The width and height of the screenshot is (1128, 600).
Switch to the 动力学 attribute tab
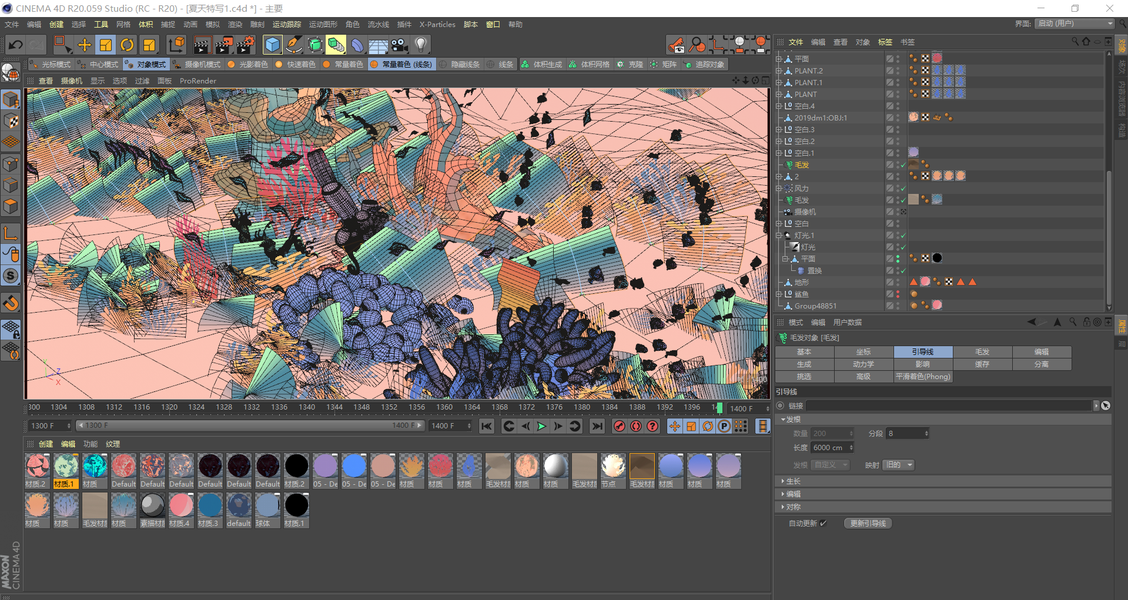[863, 364]
